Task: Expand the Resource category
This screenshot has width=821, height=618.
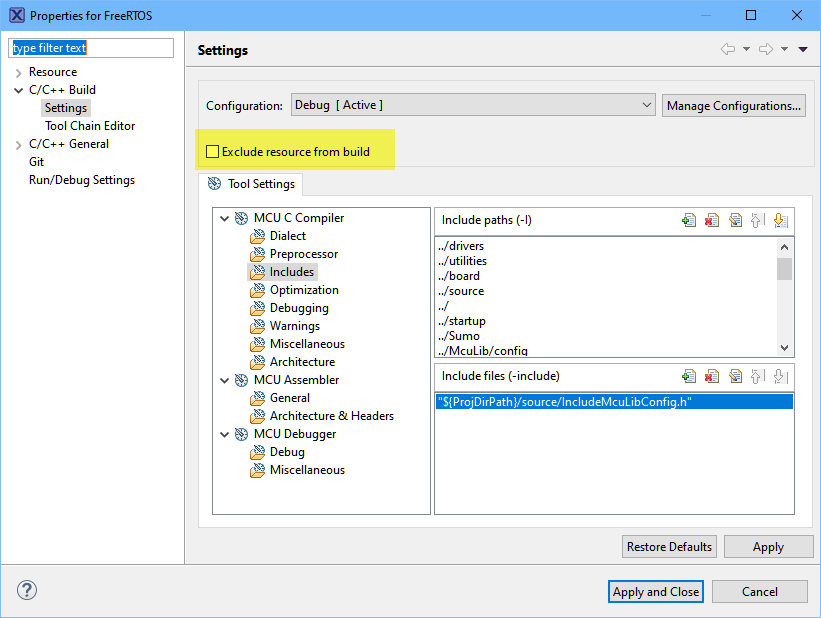Action: (x=18, y=72)
